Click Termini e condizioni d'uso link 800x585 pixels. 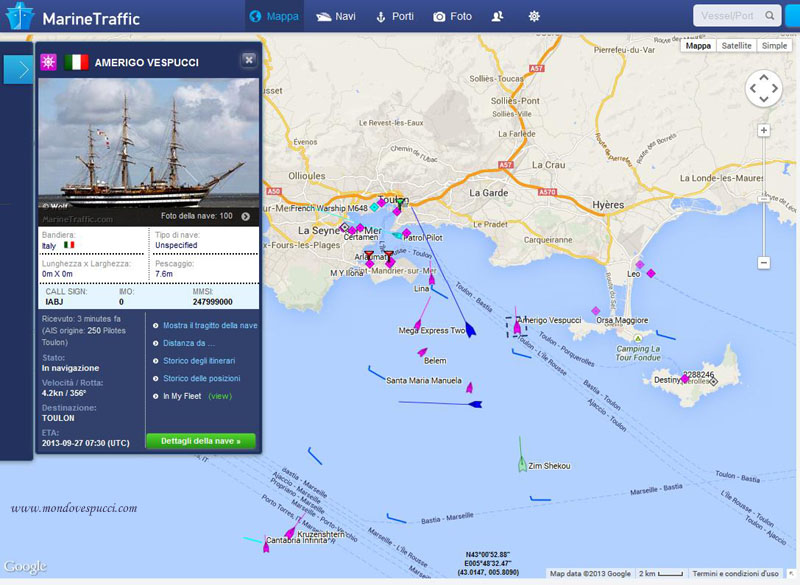tap(735, 574)
